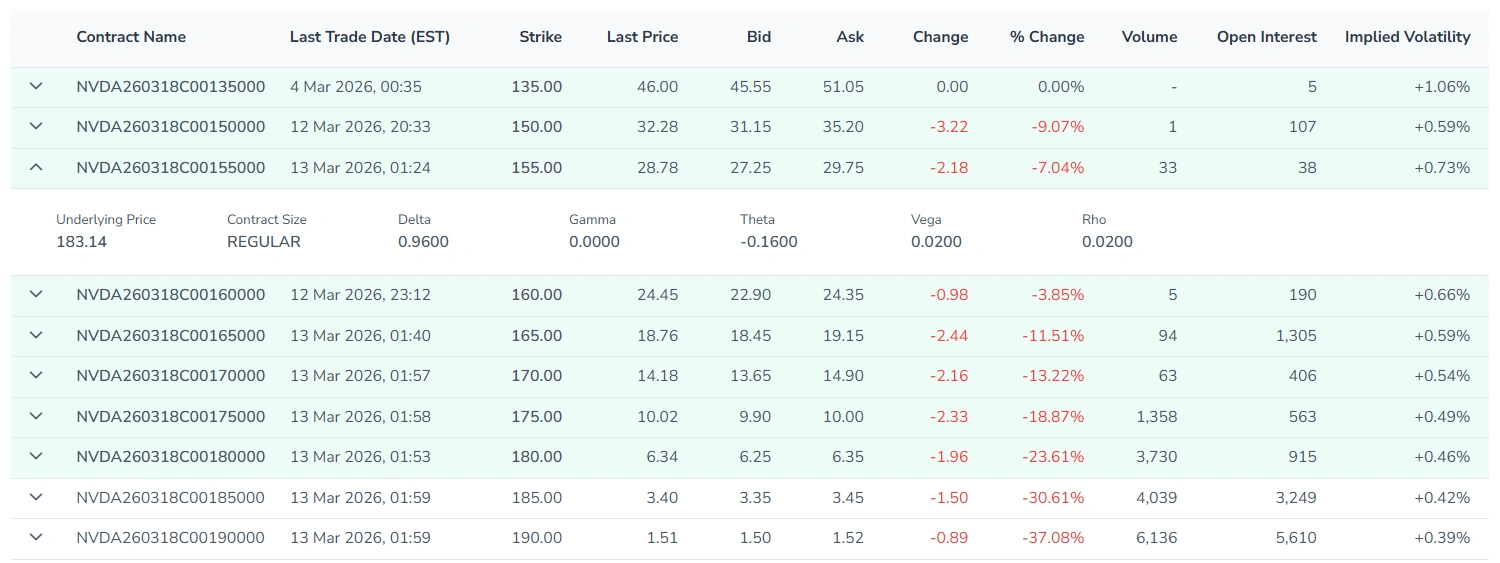Select contract name NVDA260318C00190000
Screen dimensions: 1500x563
click(x=171, y=538)
